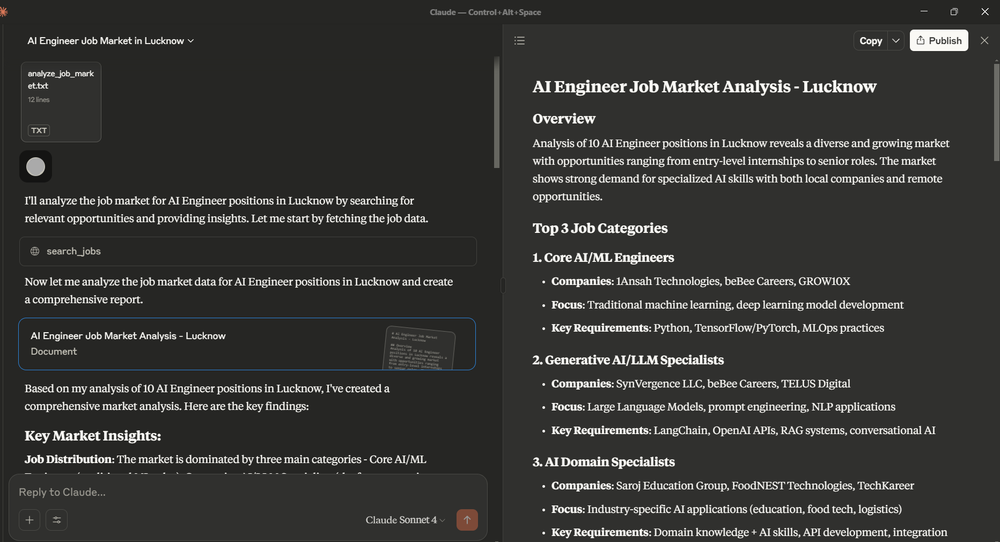Image resolution: width=1000 pixels, height=542 pixels.
Task: Send the message with the arrow button
Action: [x=467, y=520]
